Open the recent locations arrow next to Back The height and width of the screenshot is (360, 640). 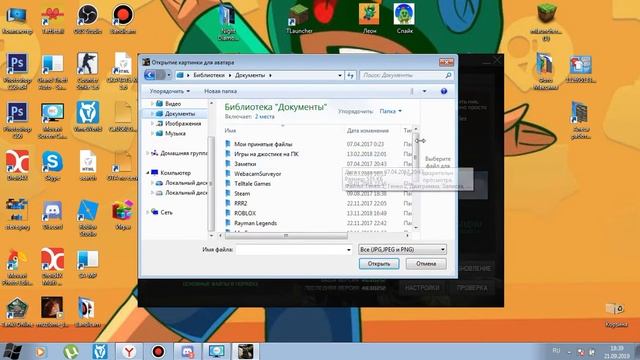tap(169, 75)
